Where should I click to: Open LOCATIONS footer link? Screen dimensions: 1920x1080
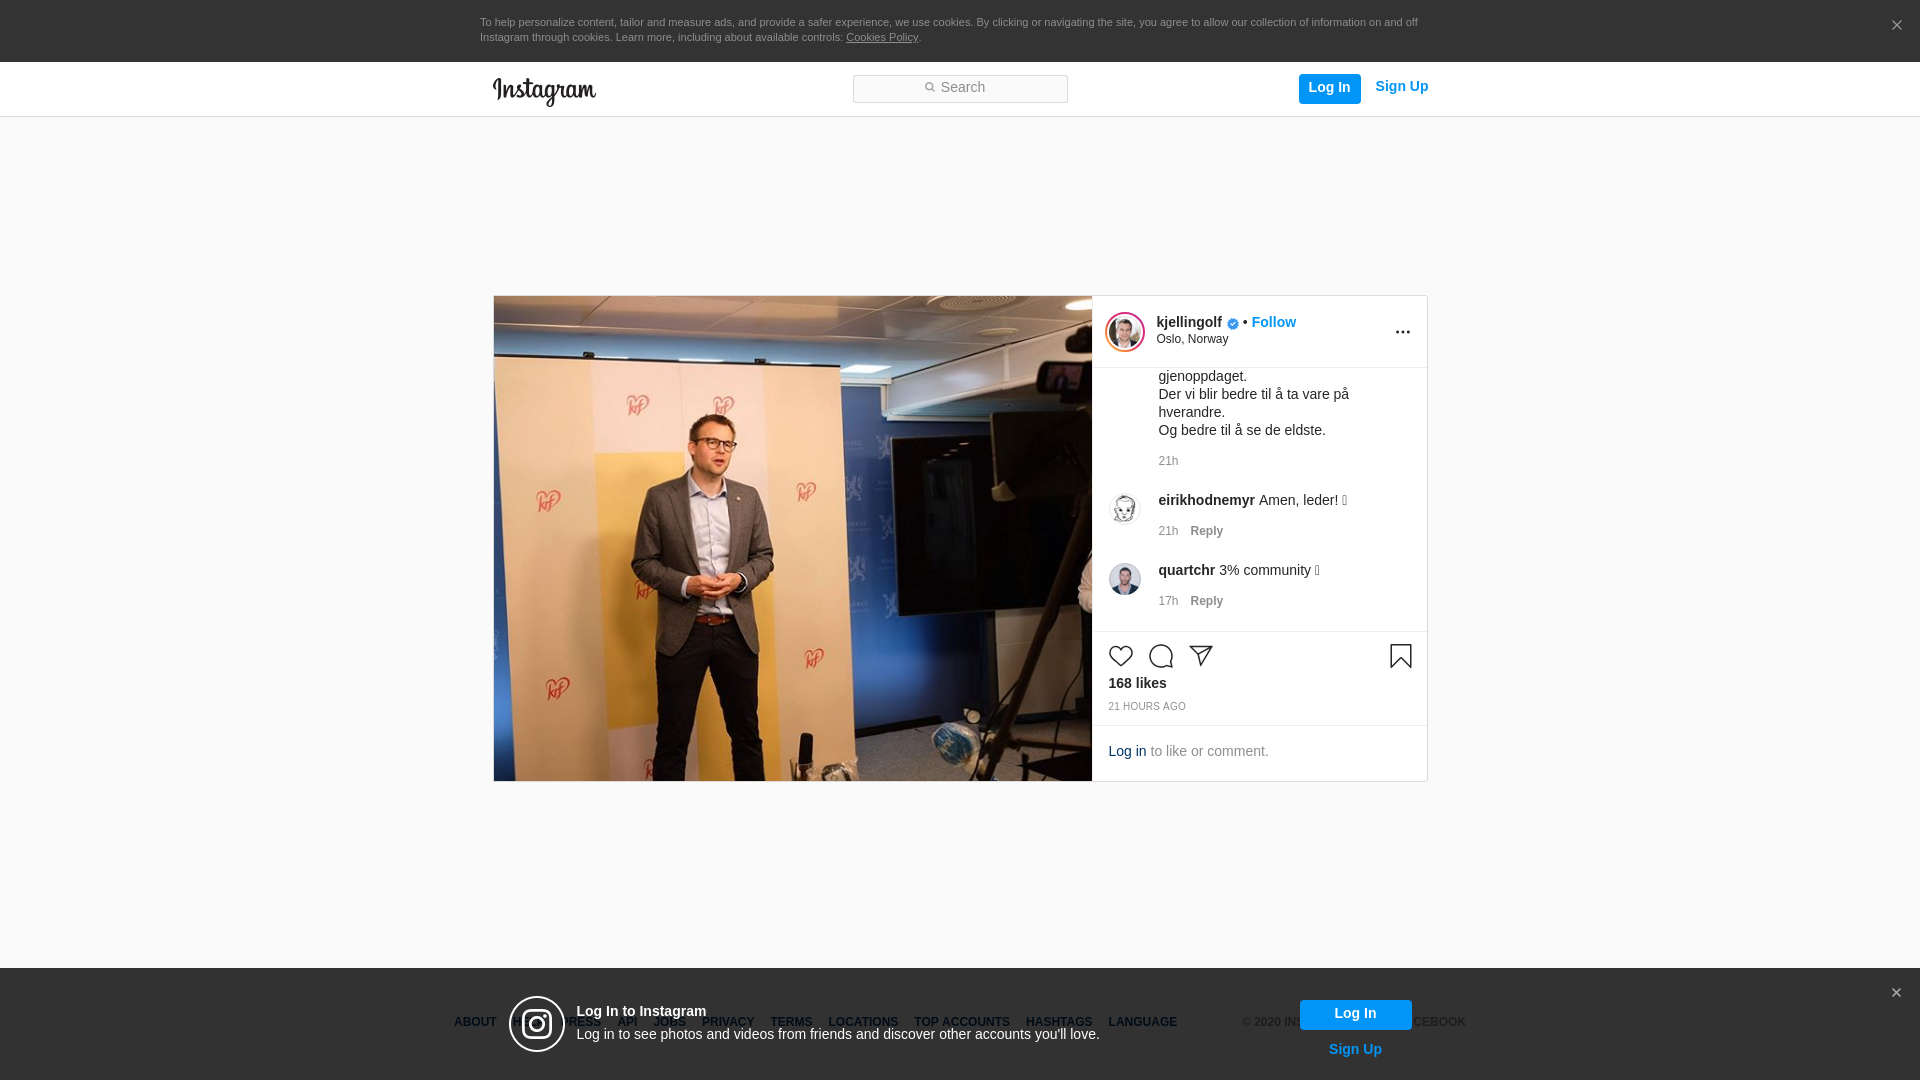[x=862, y=1022]
